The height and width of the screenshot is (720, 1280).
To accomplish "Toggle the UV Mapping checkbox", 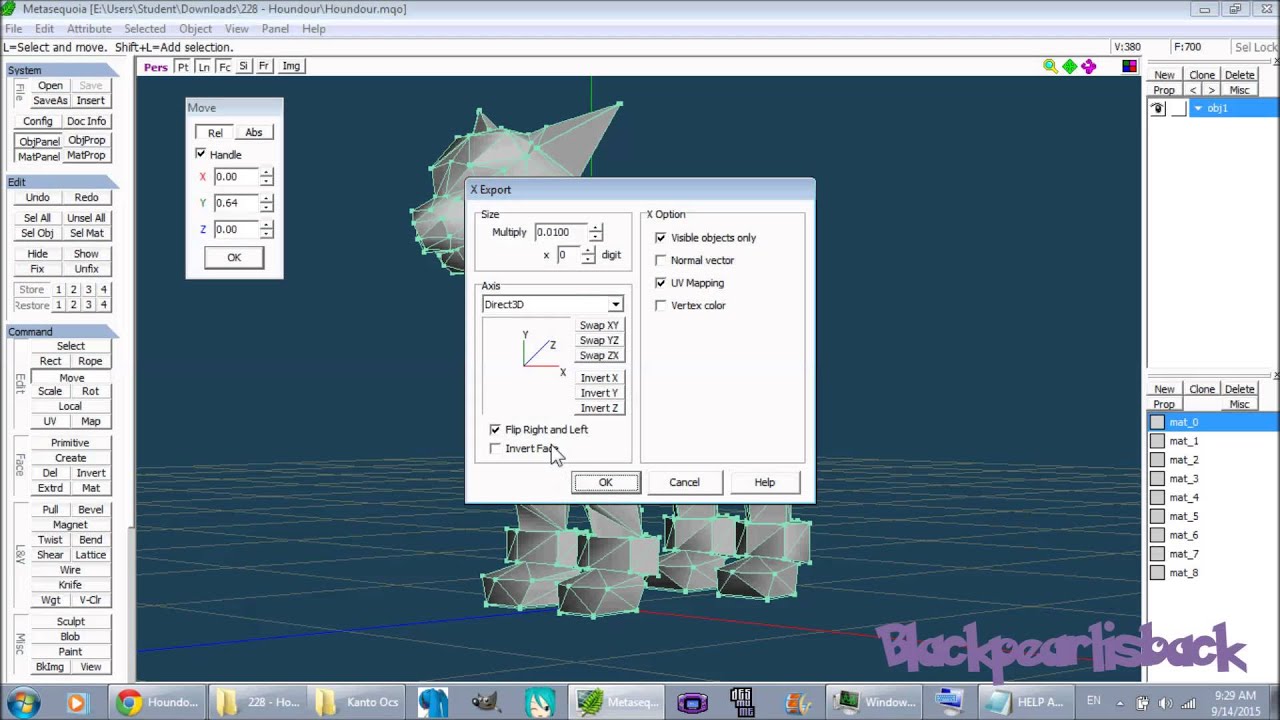I will 660,283.
